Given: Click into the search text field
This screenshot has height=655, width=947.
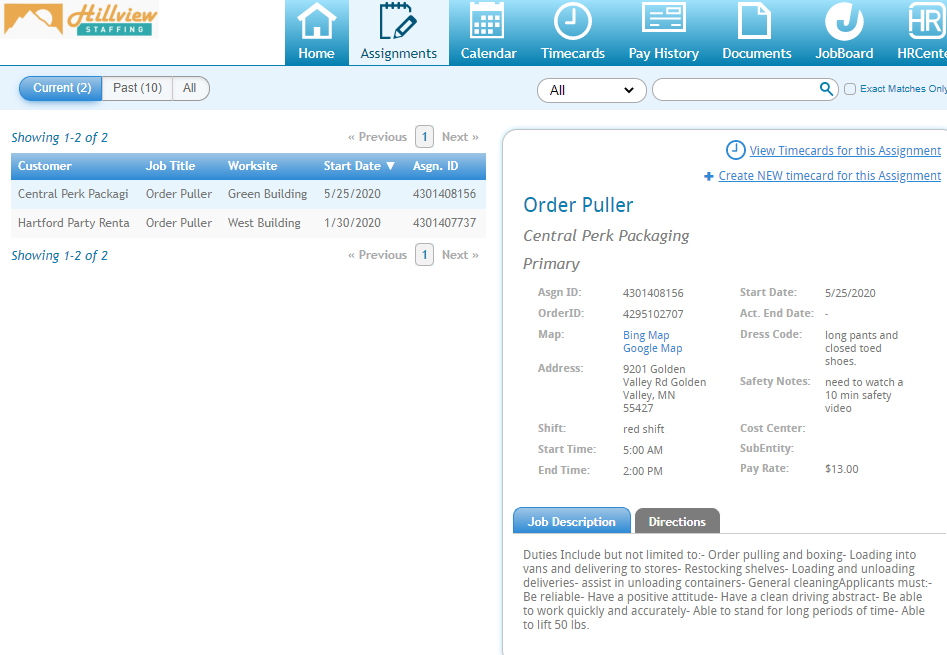Looking at the screenshot, I should point(736,89).
